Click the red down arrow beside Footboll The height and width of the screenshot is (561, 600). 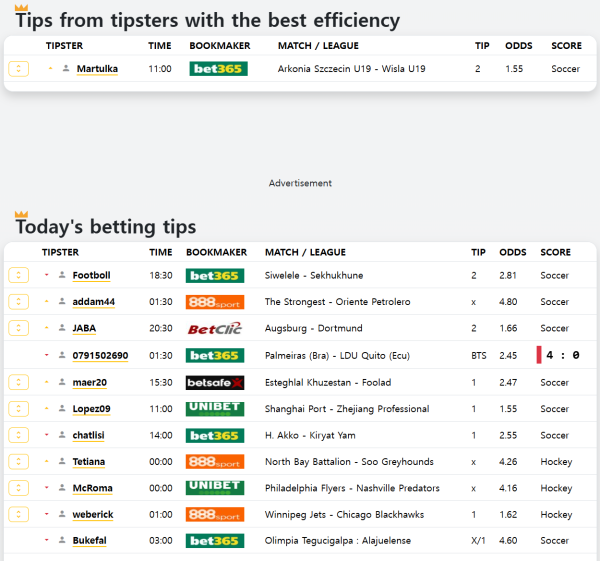47,275
